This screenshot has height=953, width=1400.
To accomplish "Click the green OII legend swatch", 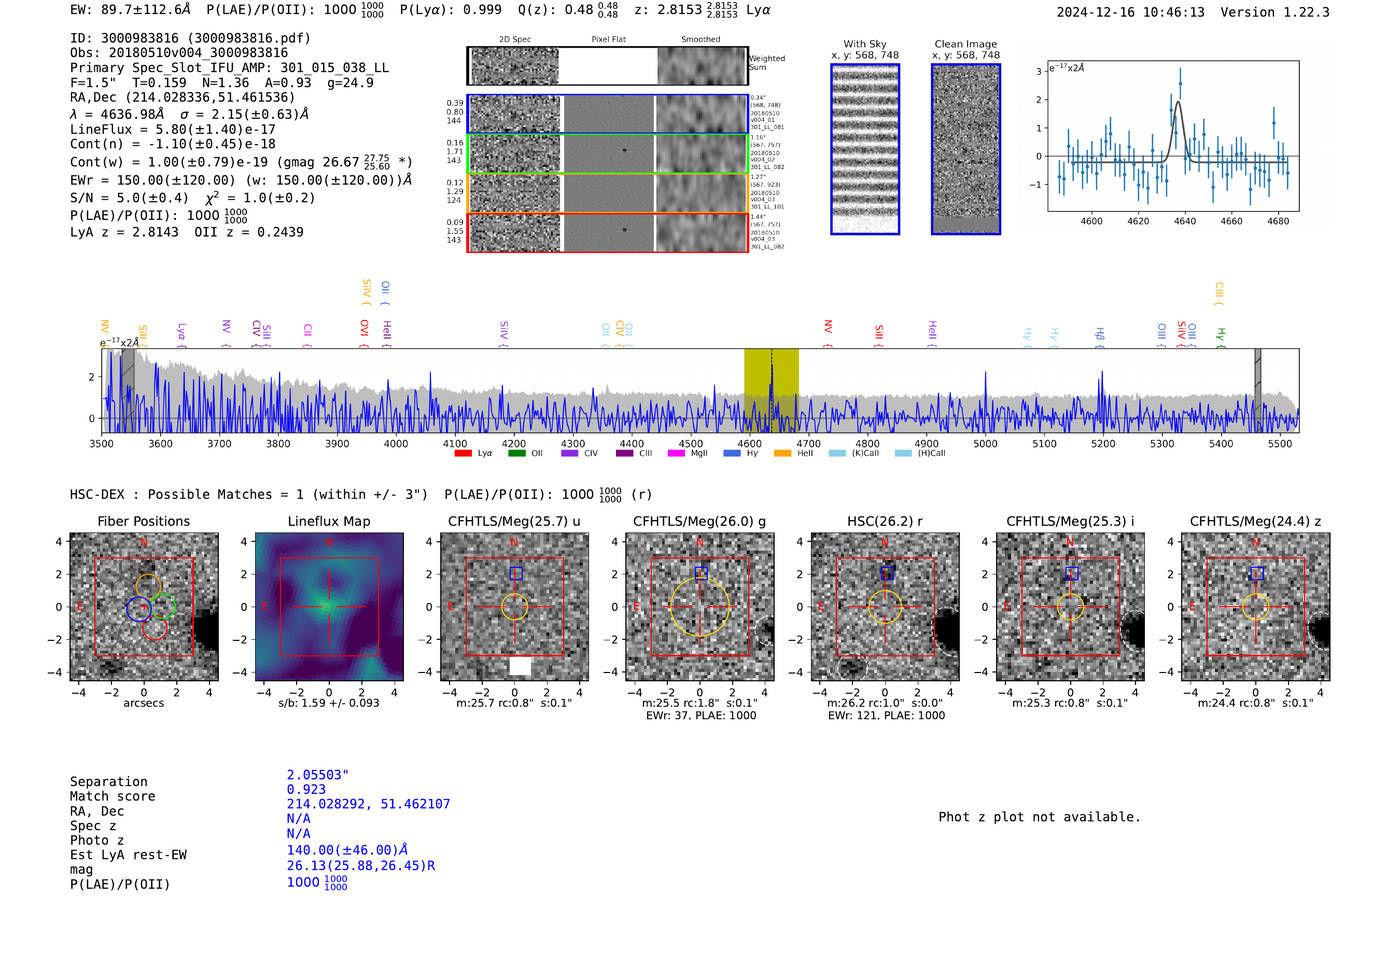I will click(x=516, y=453).
